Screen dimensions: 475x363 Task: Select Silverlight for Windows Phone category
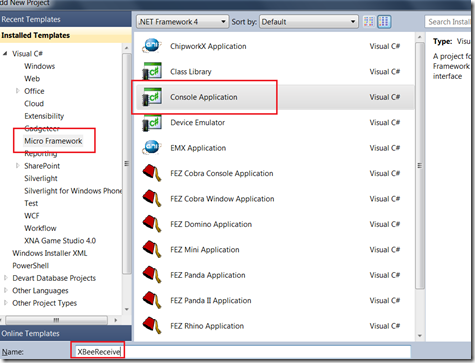[x=73, y=191]
